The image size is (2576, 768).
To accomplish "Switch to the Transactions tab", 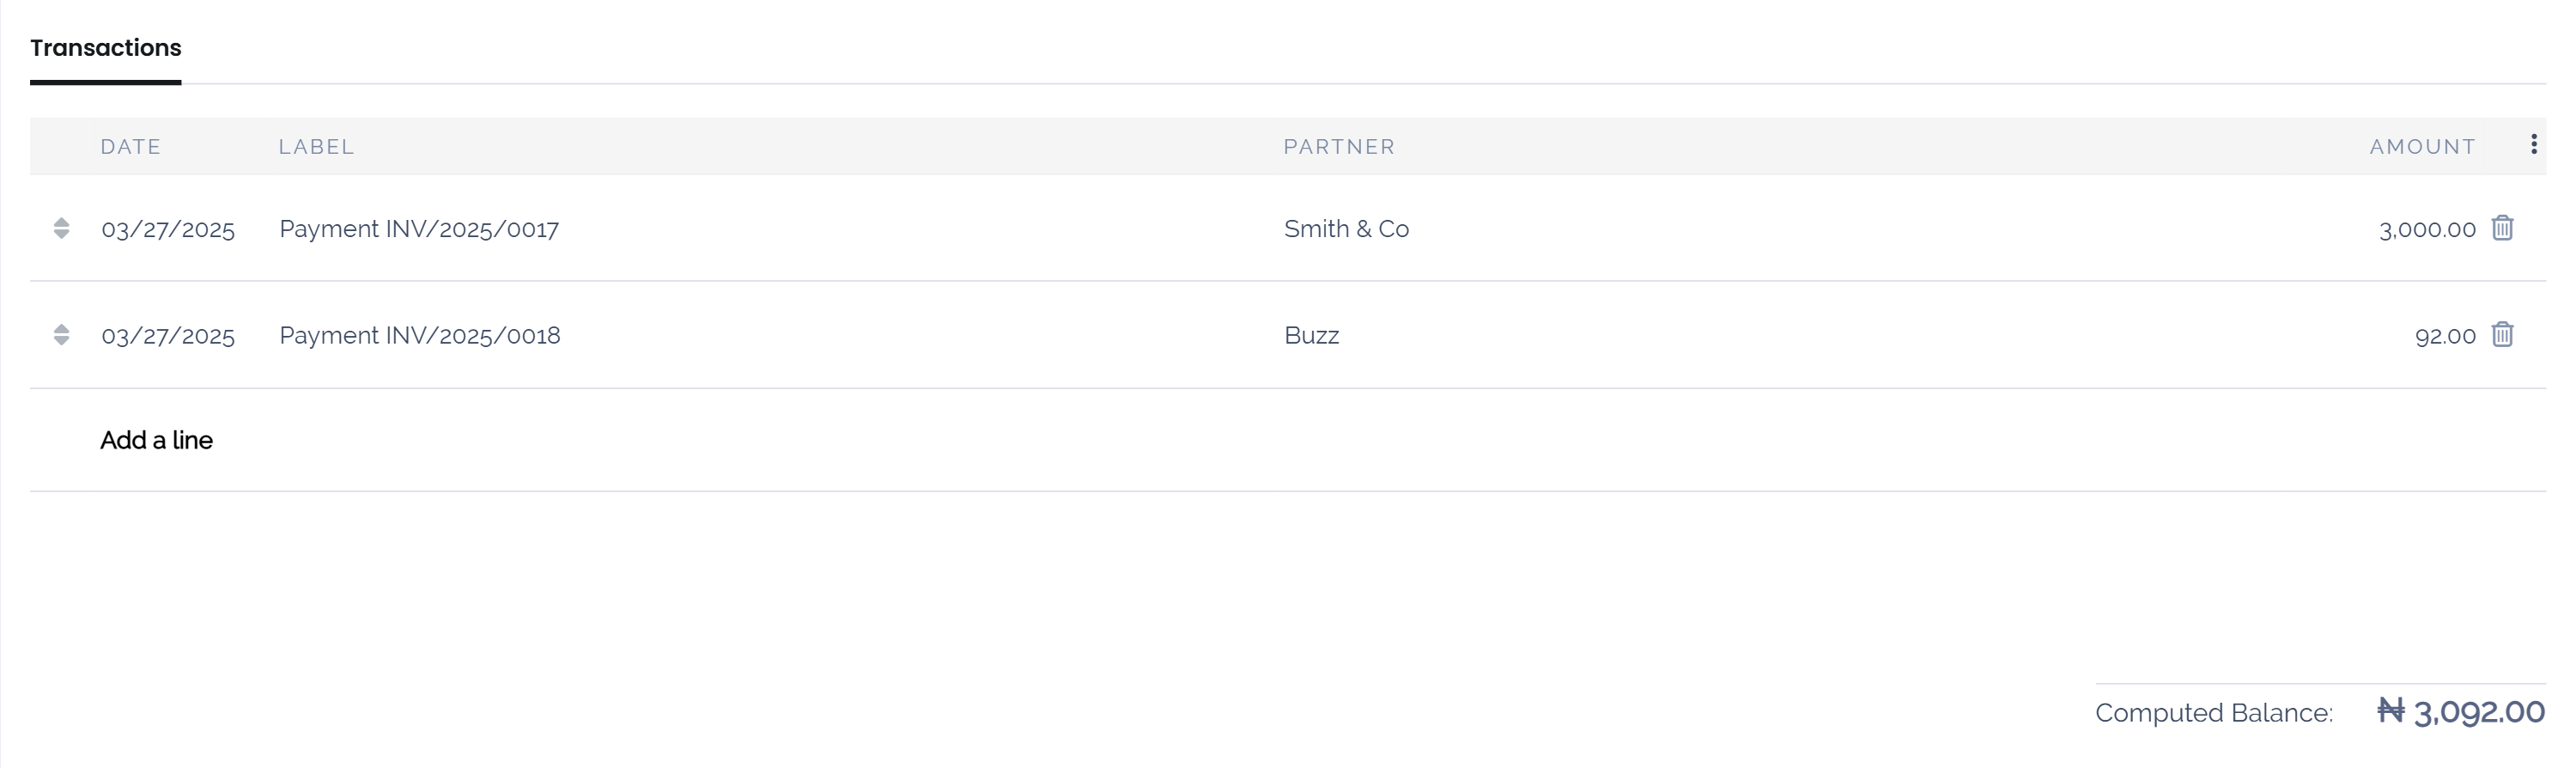I will pyautogui.click(x=106, y=48).
